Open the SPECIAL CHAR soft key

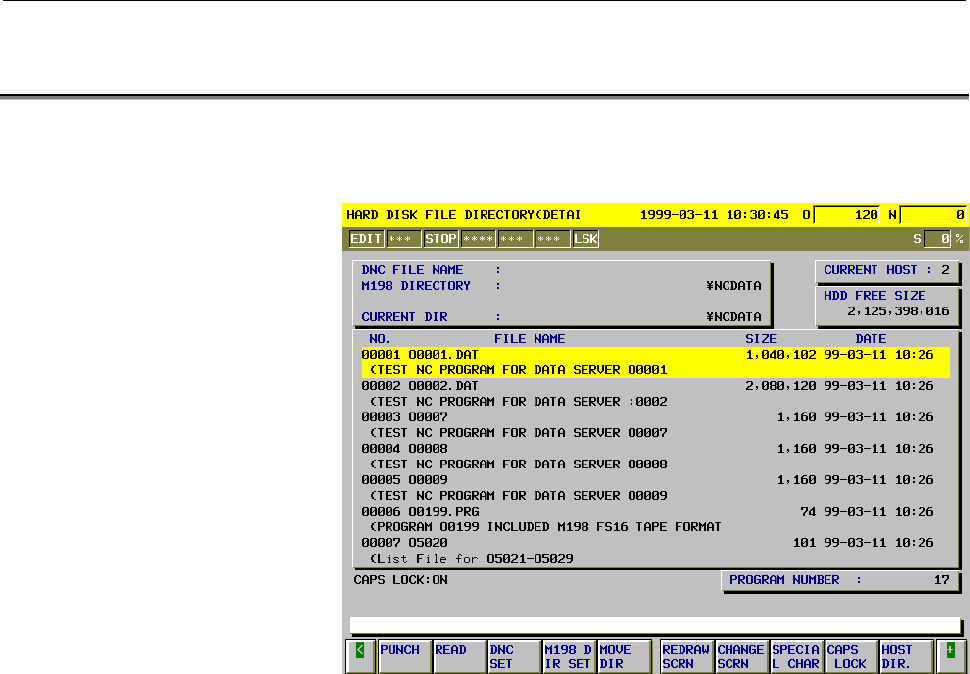tap(796, 656)
